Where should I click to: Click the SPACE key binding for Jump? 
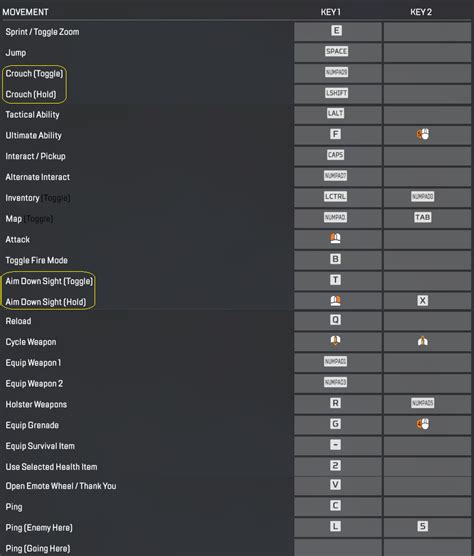tap(336, 51)
